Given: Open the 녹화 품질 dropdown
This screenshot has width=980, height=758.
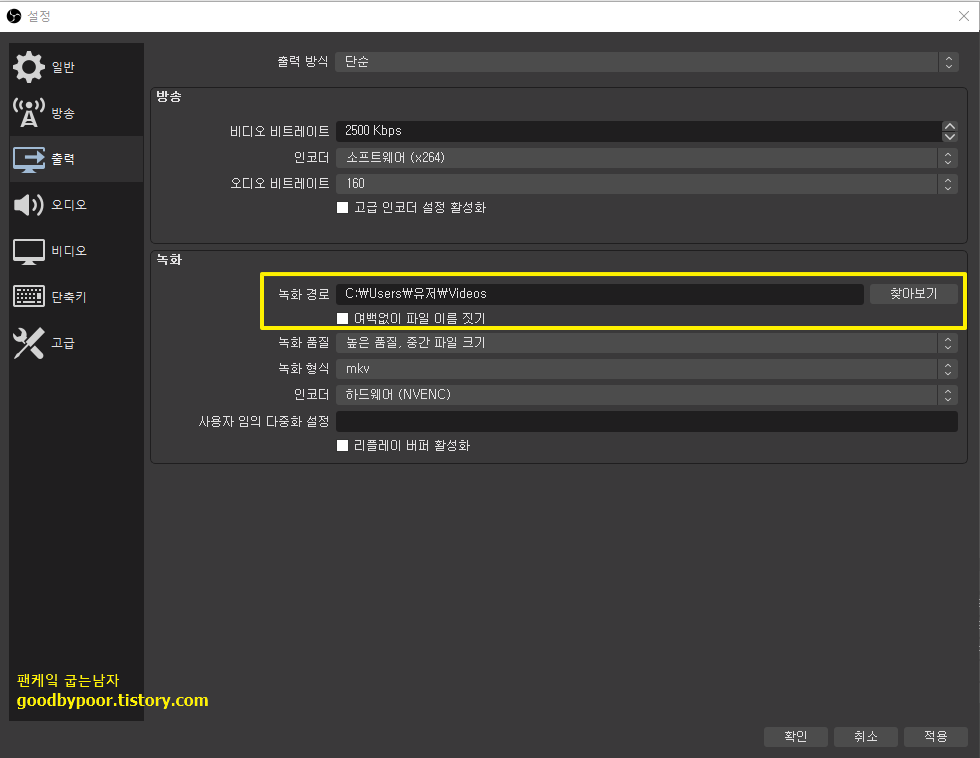Looking at the screenshot, I should point(646,343).
